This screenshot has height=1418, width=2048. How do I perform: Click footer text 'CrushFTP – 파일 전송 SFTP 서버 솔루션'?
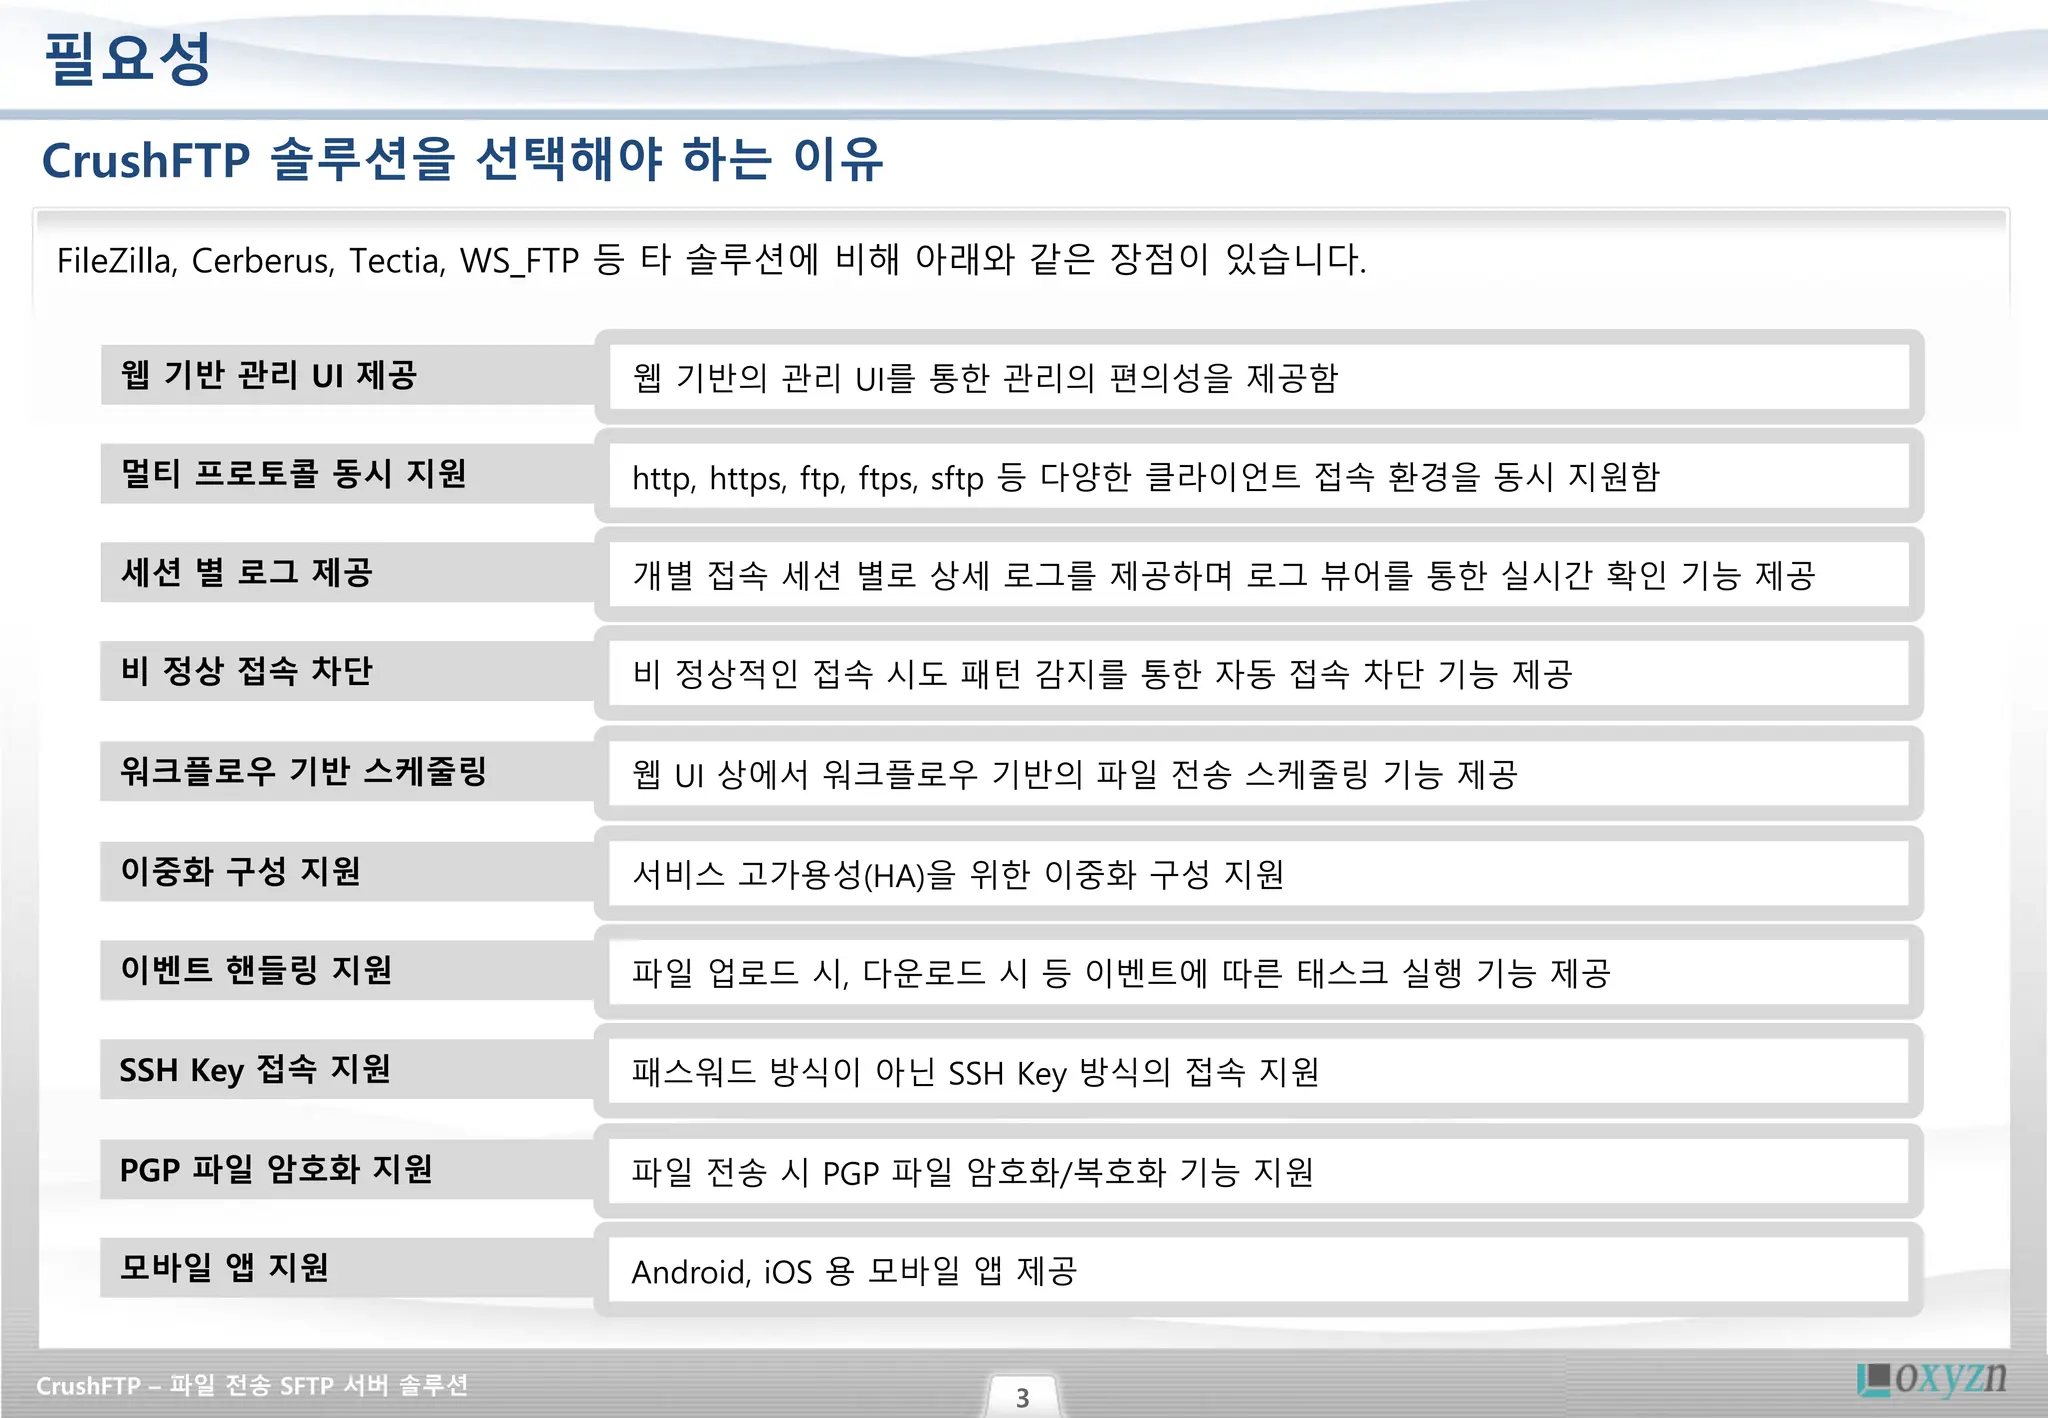tap(252, 1385)
